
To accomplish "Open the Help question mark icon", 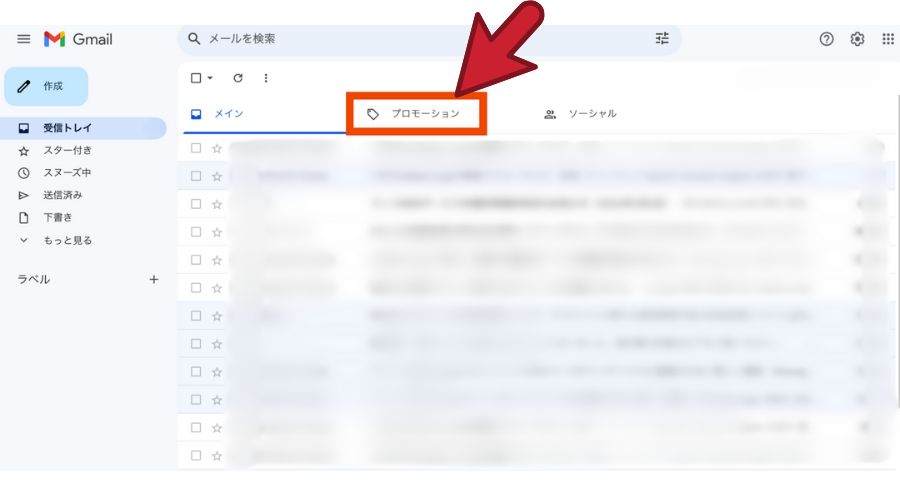I will pos(826,39).
